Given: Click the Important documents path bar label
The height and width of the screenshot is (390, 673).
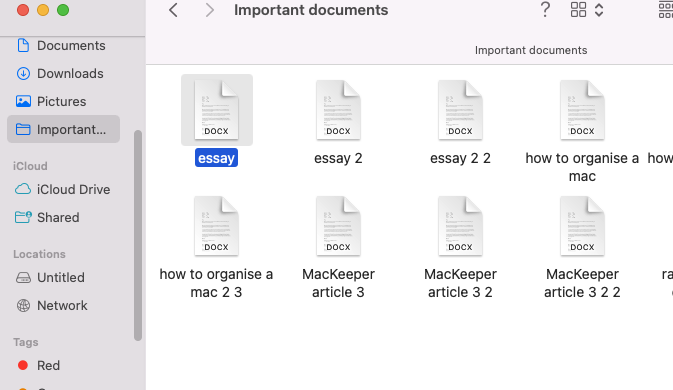Looking at the screenshot, I should (531, 50).
